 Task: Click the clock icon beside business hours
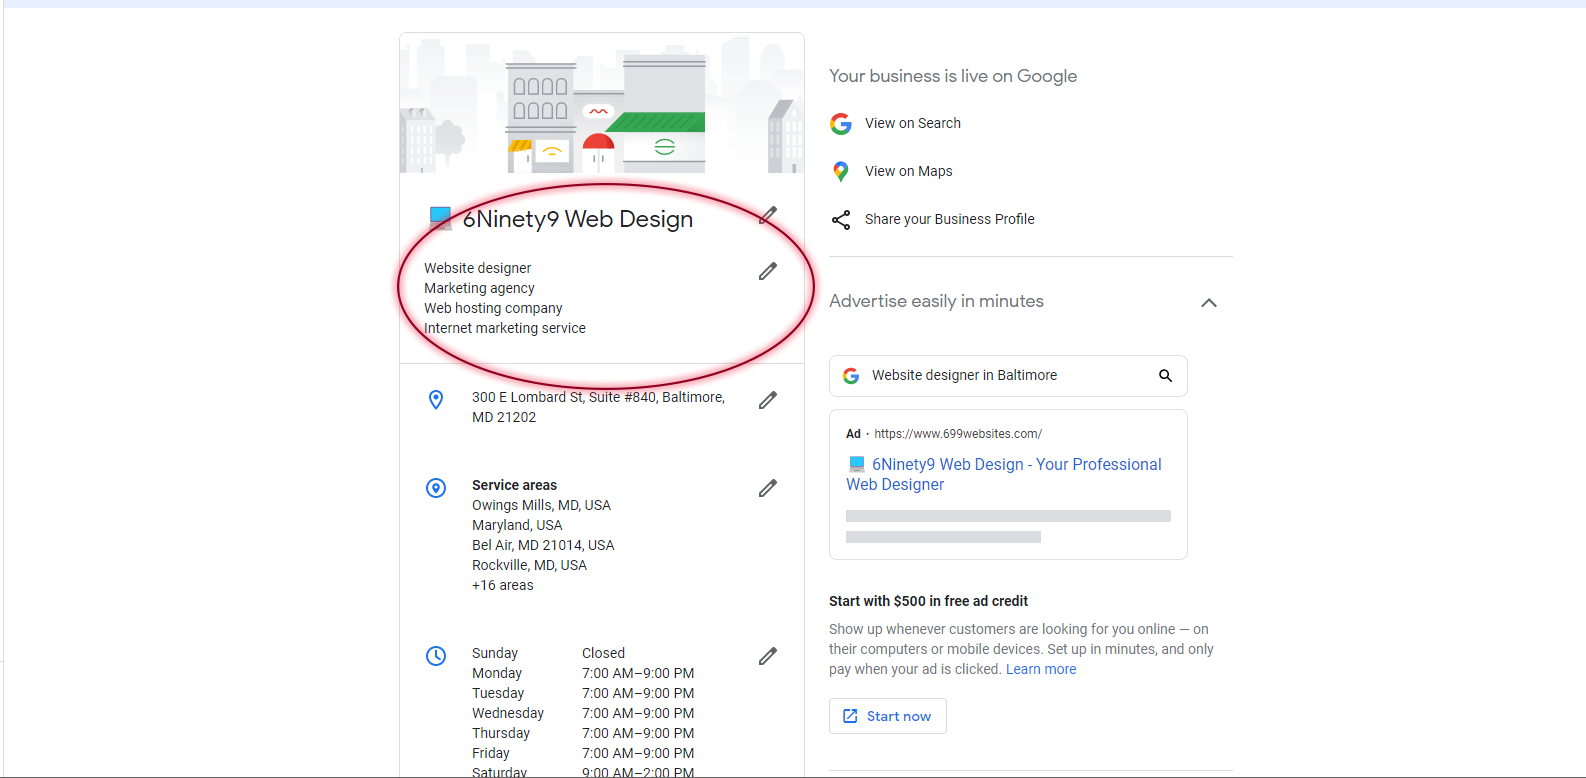pyautogui.click(x=436, y=656)
